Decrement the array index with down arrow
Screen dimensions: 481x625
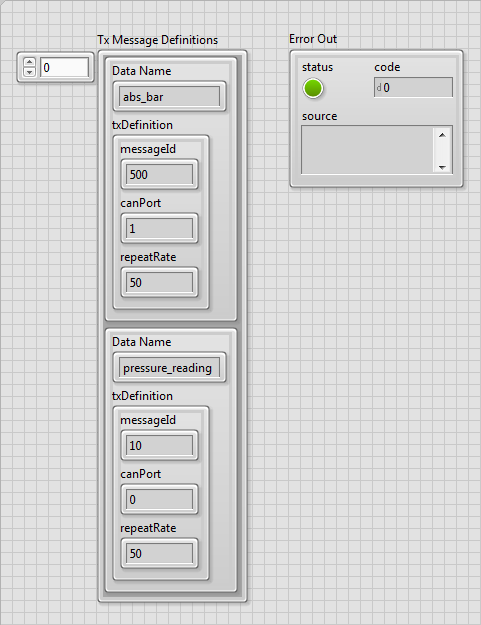click(29, 72)
